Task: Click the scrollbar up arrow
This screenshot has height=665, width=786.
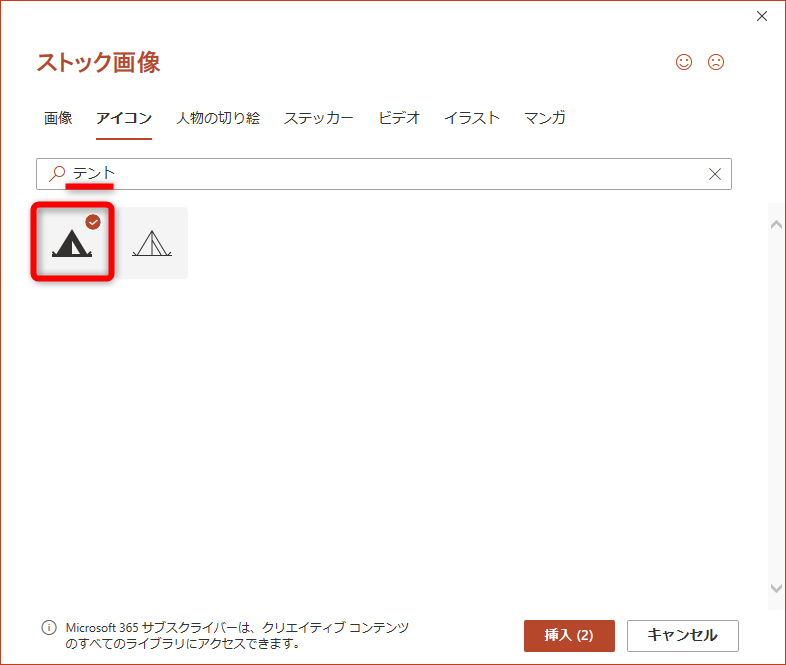Action: [x=776, y=225]
